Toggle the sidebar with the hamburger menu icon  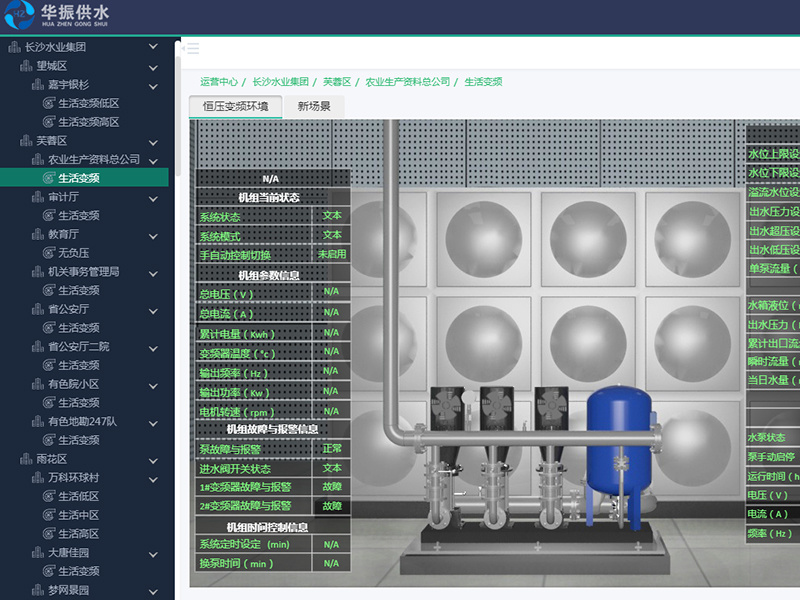[x=193, y=49]
